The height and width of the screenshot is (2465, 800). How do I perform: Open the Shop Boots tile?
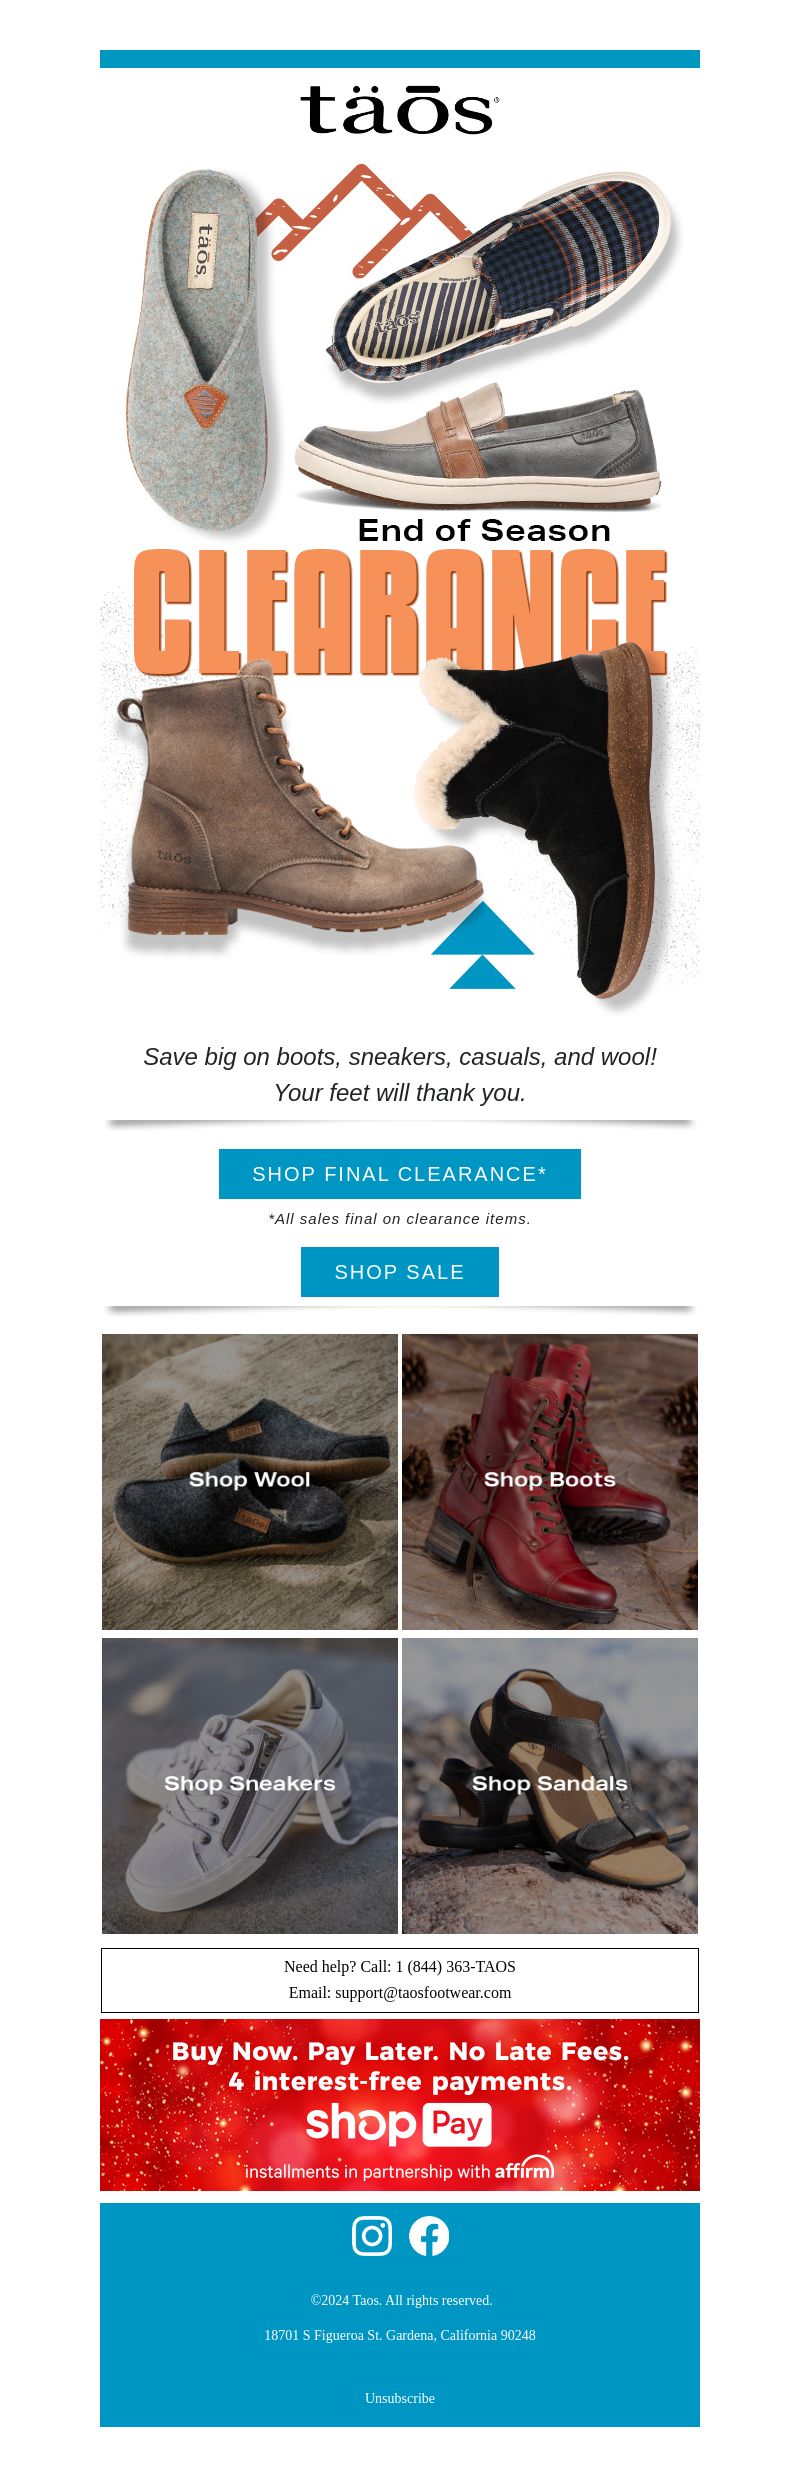(x=550, y=1482)
